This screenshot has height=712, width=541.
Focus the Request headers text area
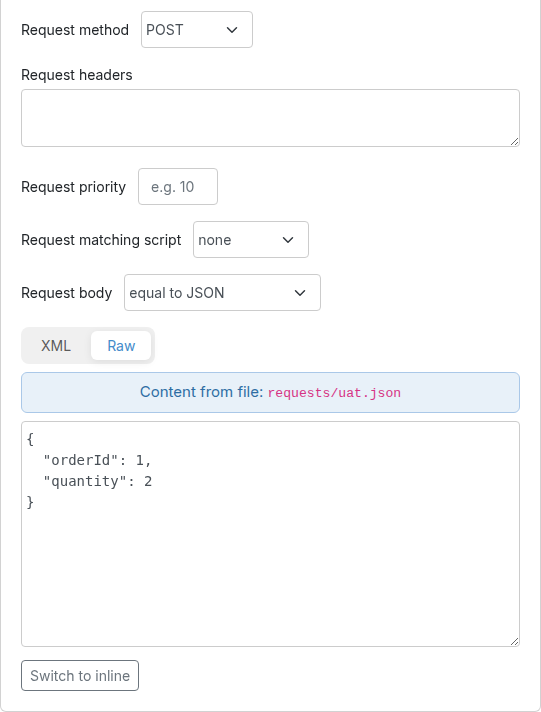pyautogui.click(x=270, y=118)
